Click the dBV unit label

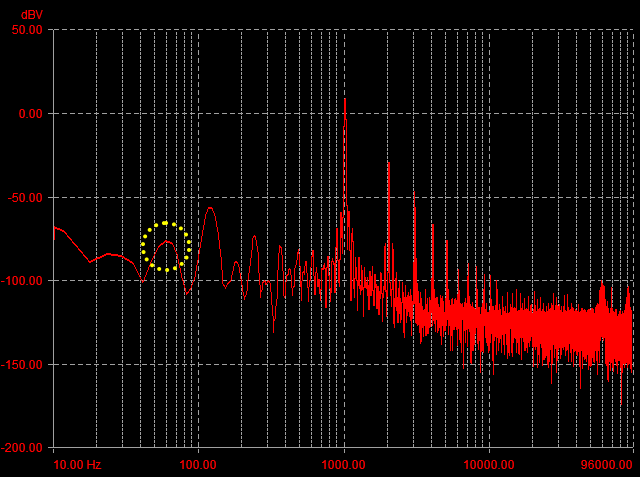pyautogui.click(x=31, y=15)
